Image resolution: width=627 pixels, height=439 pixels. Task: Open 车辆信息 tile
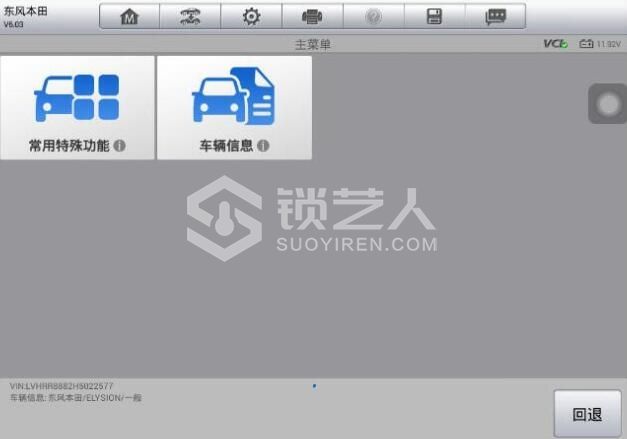234,108
